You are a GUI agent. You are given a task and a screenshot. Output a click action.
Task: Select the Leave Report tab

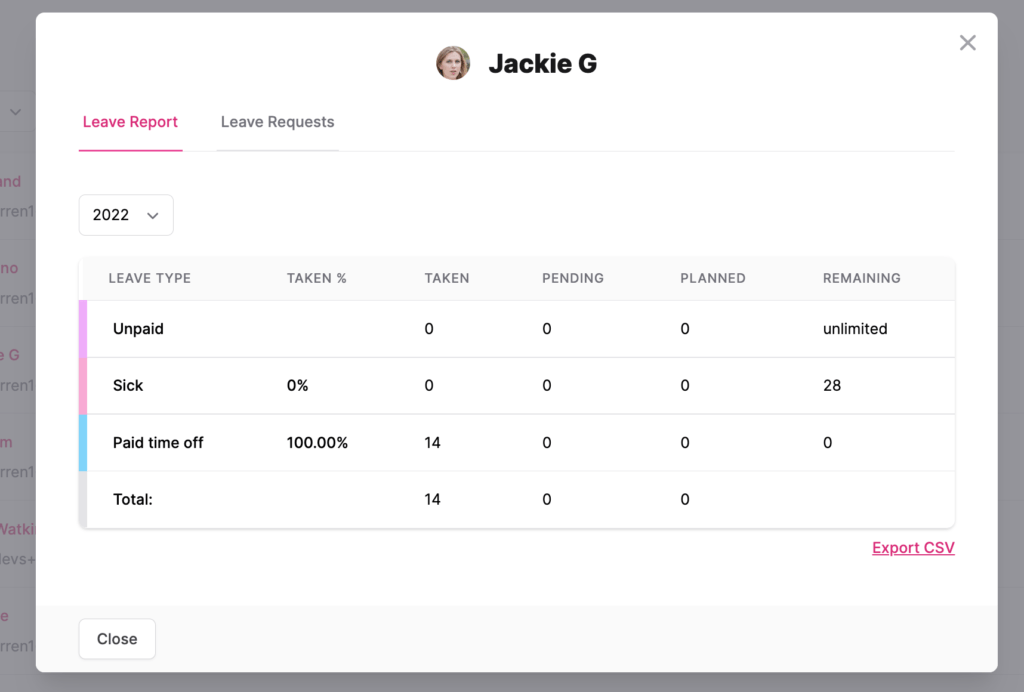click(130, 121)
